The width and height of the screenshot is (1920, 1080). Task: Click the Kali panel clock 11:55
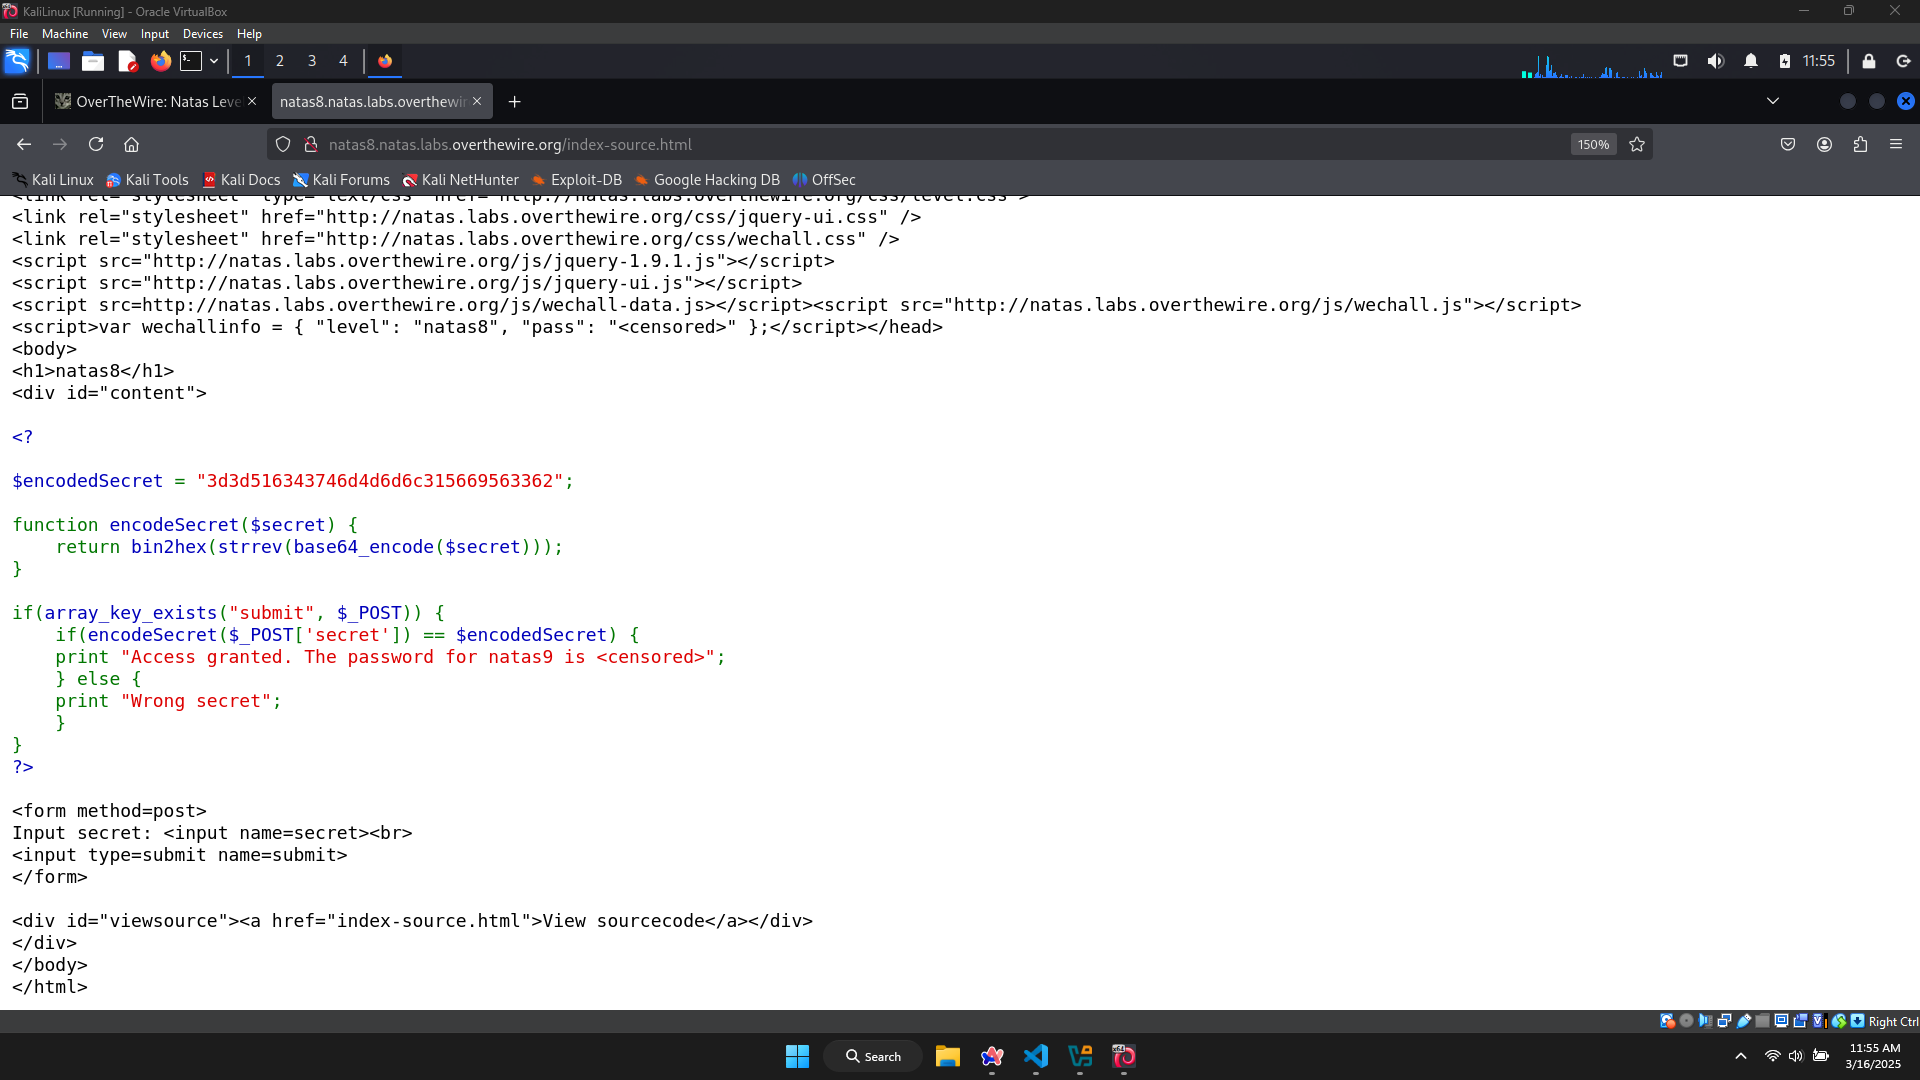pyautogui.click(x=1819, y=61)
